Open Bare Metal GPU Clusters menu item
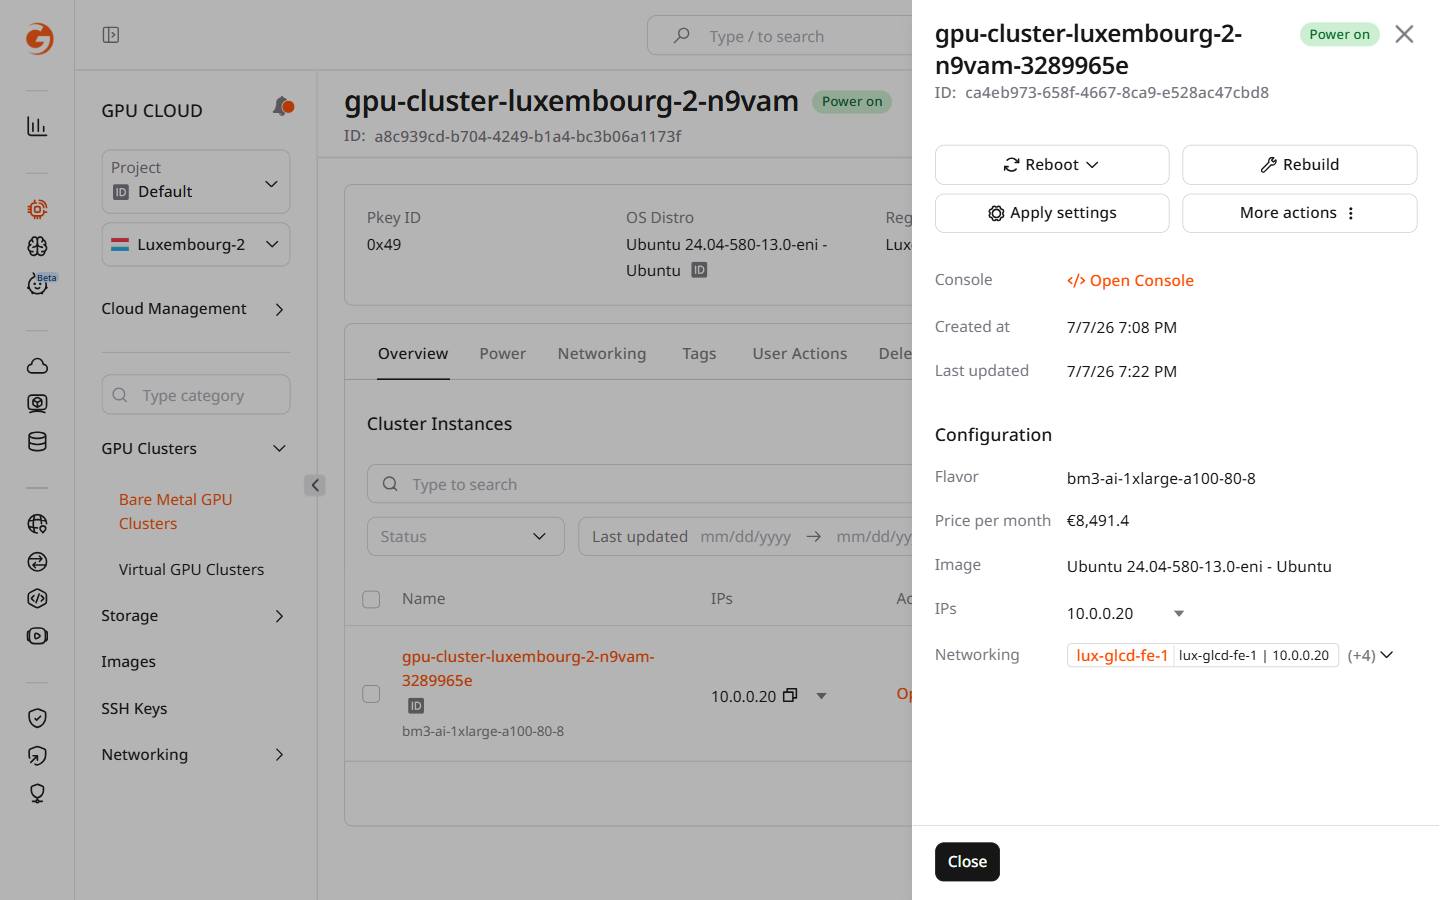Image resolution: width=1440 pixels, height=900 pixels. coord(176,511)
